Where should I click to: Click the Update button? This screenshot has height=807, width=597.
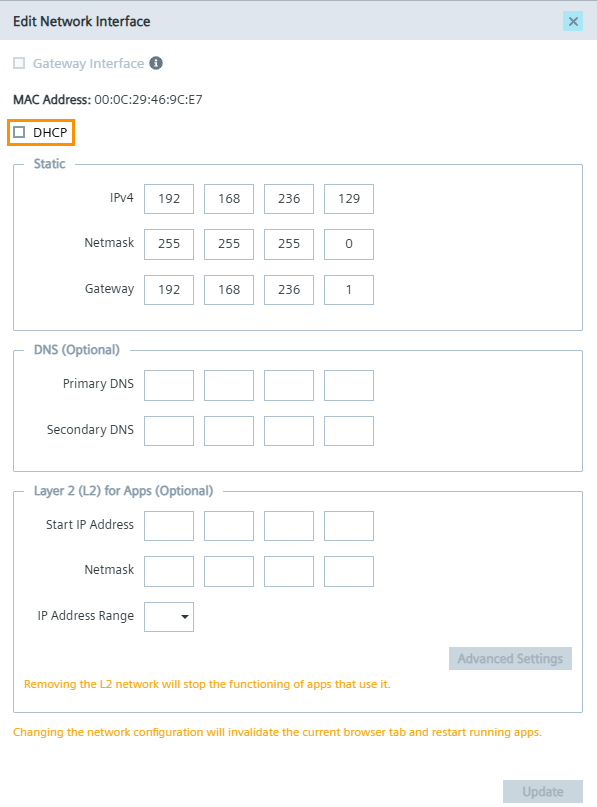[541, 791]
